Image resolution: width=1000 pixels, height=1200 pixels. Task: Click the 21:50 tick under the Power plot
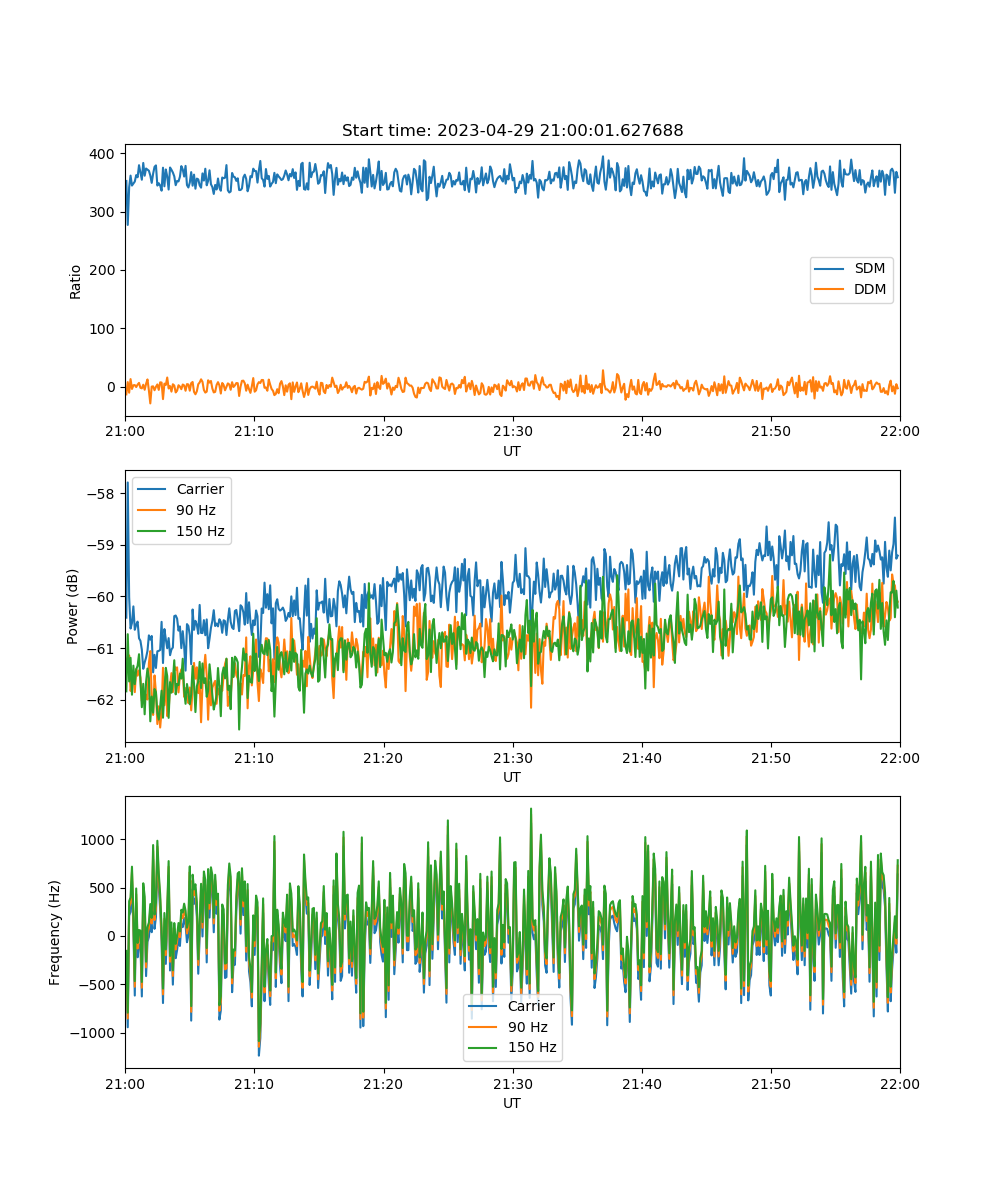tap(771, 757)
